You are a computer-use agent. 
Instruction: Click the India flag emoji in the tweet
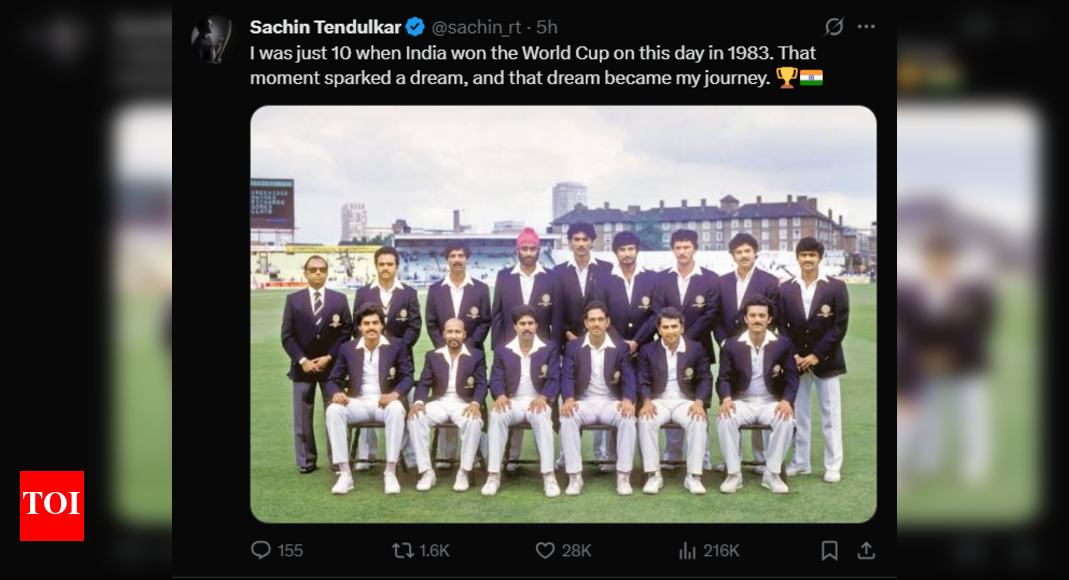[x=814, y=77]
